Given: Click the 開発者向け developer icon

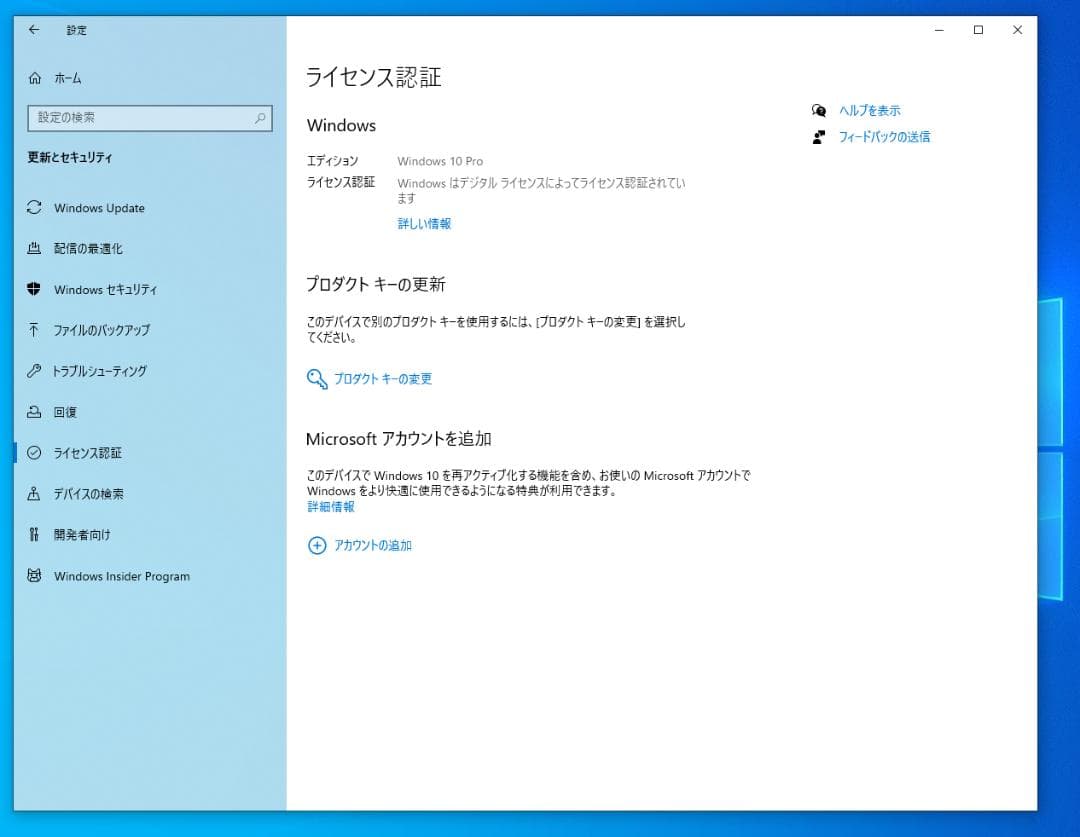Looking at the screenshot, I should [33, 534].
